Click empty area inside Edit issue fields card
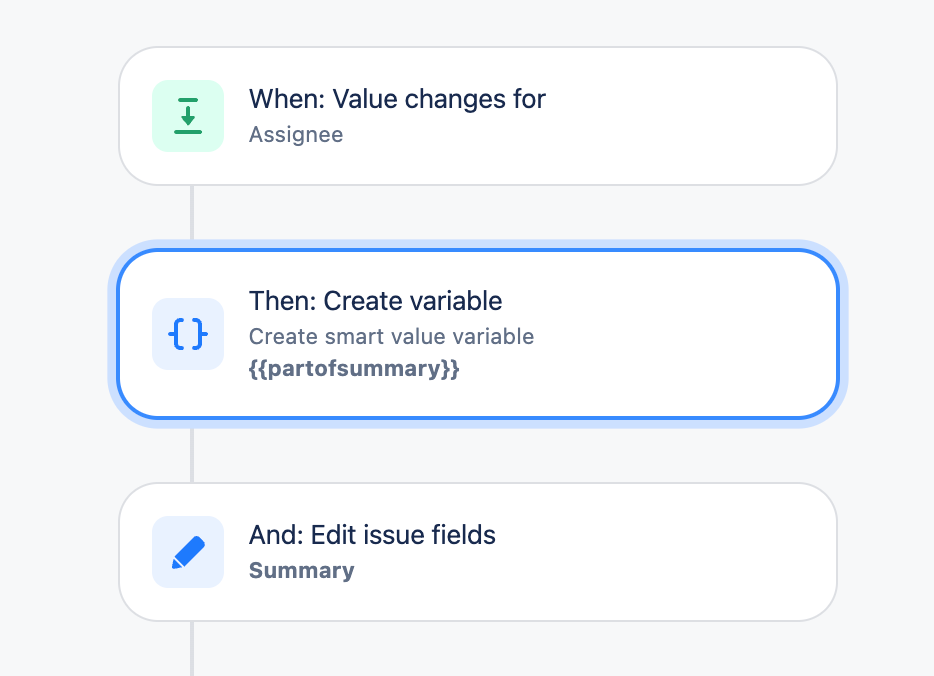 point(685,552)
